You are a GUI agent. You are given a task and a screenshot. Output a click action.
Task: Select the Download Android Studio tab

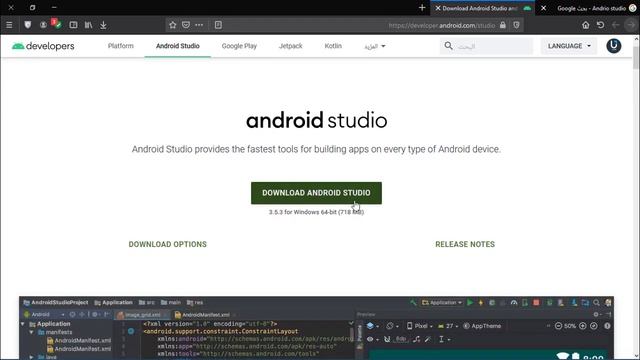[x=482, y=8]
